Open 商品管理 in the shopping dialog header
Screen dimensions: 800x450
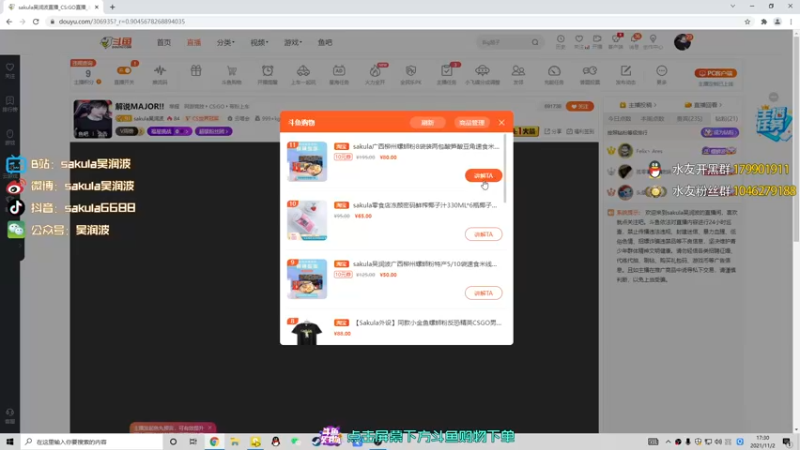click(x=471, y=122)
